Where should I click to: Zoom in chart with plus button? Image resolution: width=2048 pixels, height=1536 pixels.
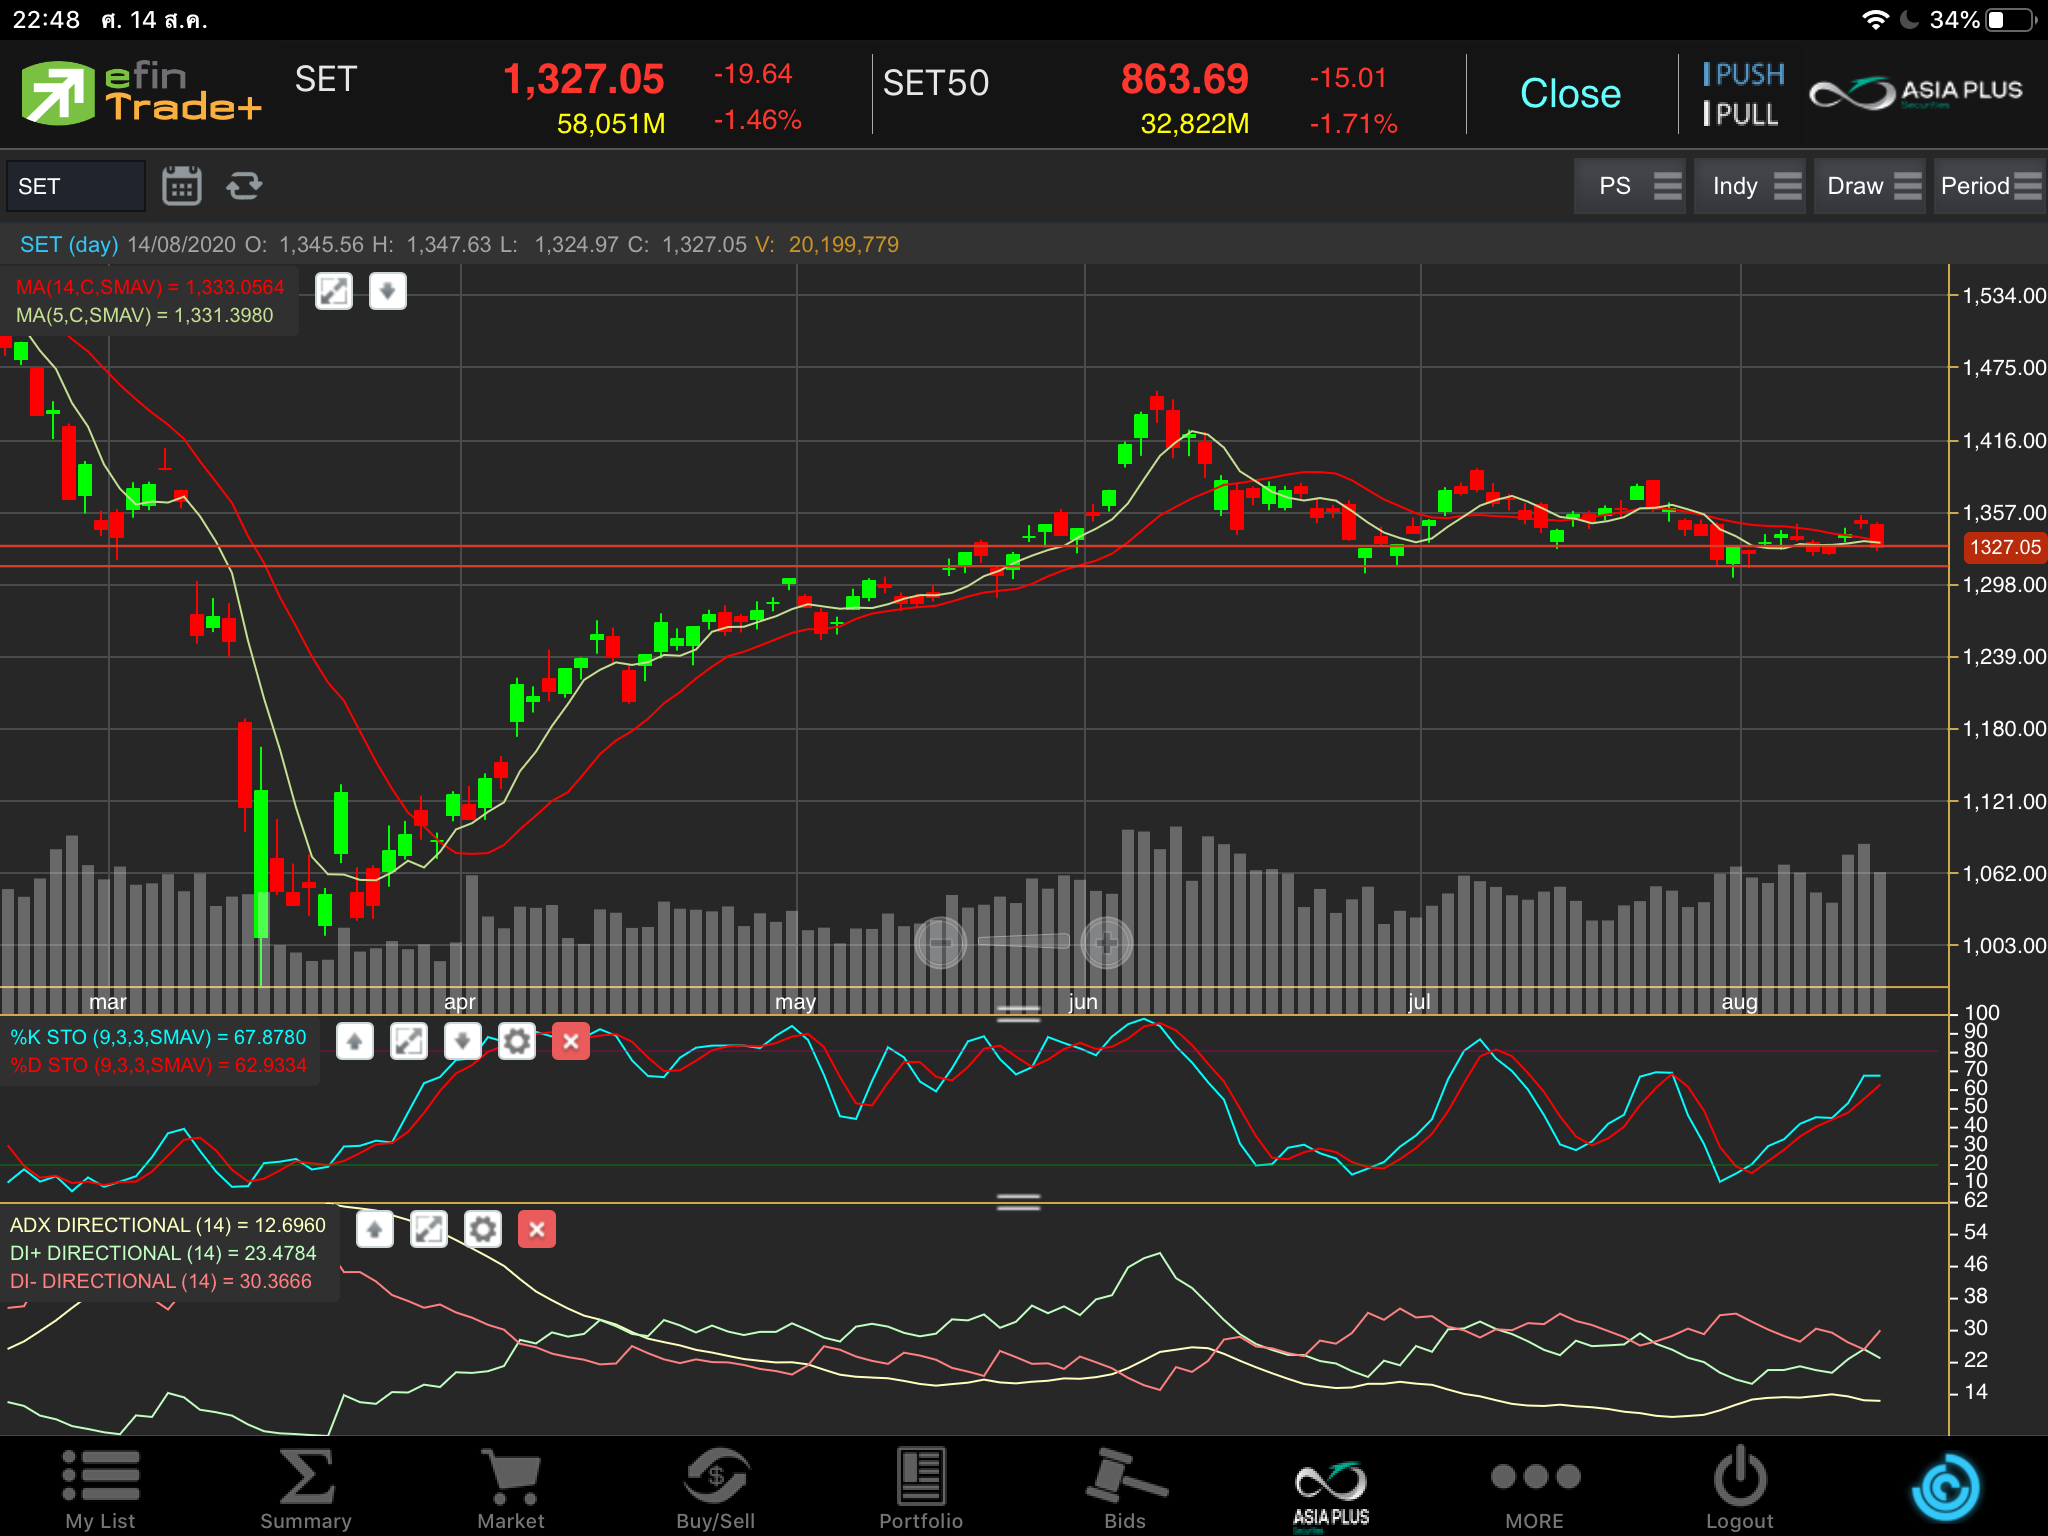(1106, 942)
